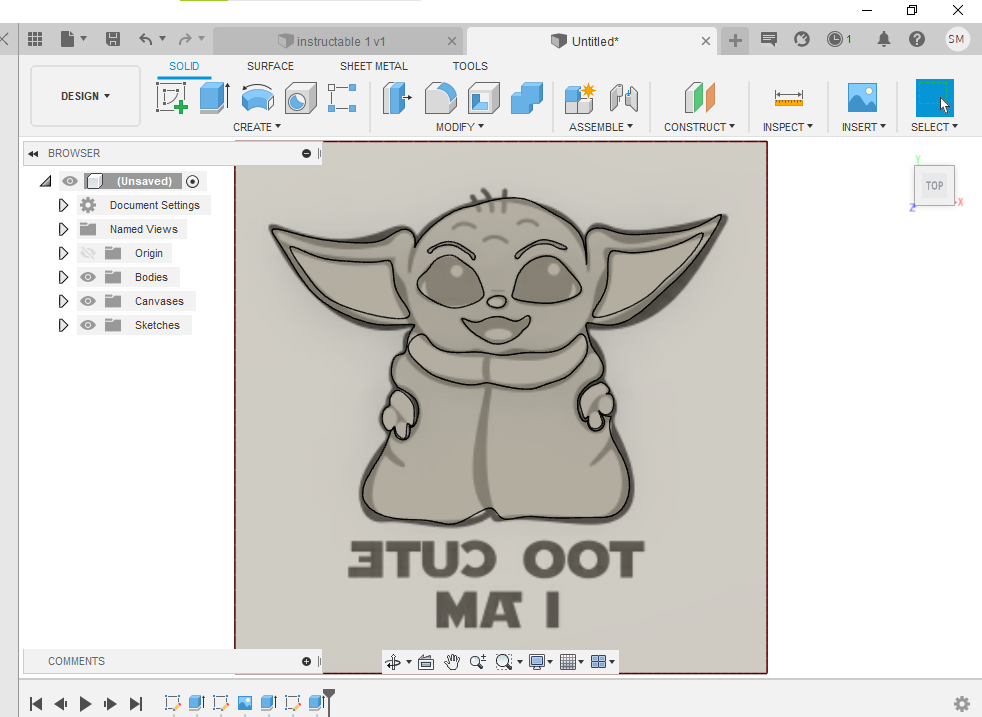Open the MODIFY menu
Screen dimensions: 982x717
[459, 127]
